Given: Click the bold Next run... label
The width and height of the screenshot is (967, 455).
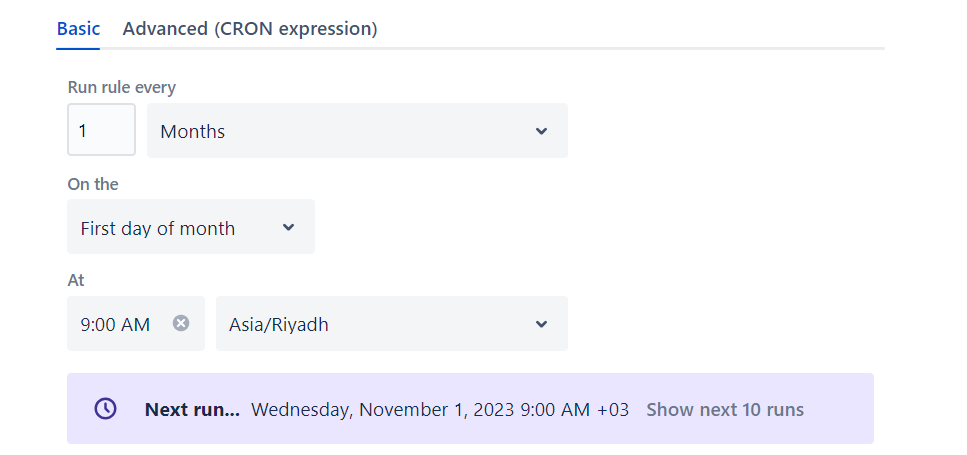Looking at the screenshot, I should point(192,409).
